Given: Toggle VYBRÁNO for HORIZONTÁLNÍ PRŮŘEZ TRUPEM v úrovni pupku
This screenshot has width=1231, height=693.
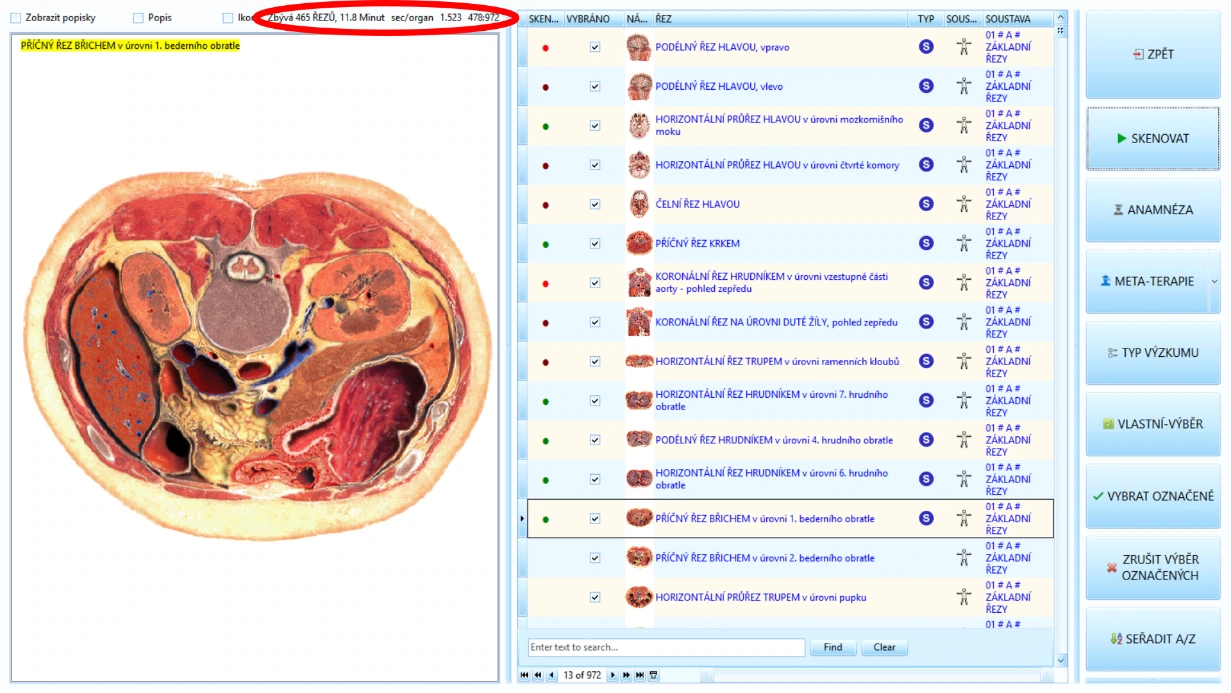Looking at the screenshot, I should 595,598.
